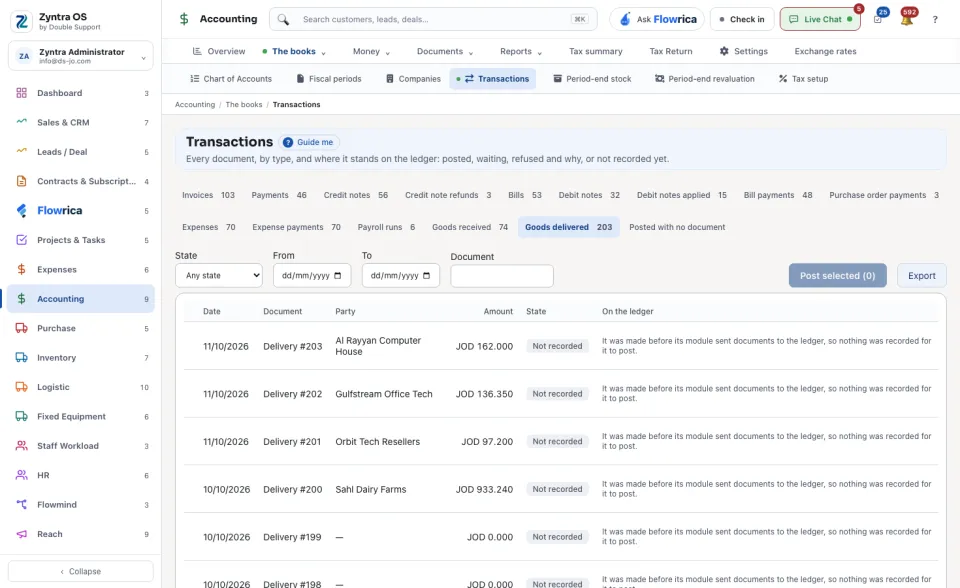Select the Payments 46 filter

pos(279,195)
